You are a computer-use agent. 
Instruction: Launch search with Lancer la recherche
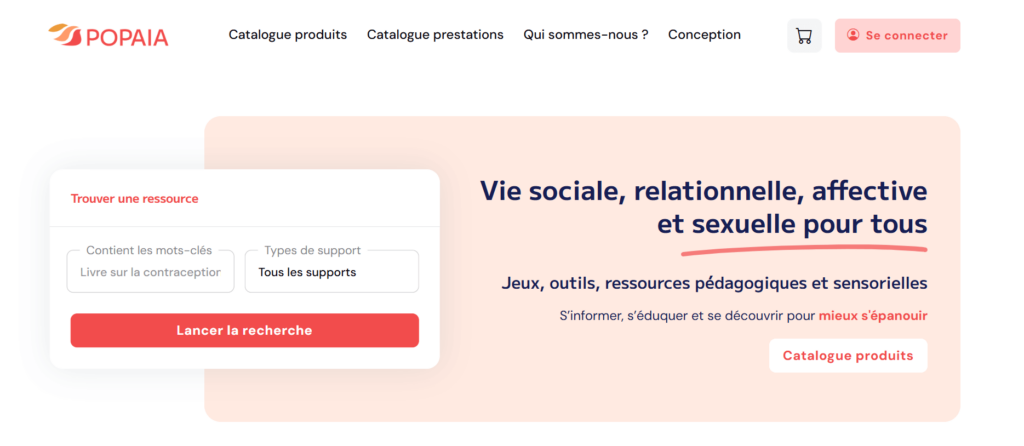pos(244,330)
